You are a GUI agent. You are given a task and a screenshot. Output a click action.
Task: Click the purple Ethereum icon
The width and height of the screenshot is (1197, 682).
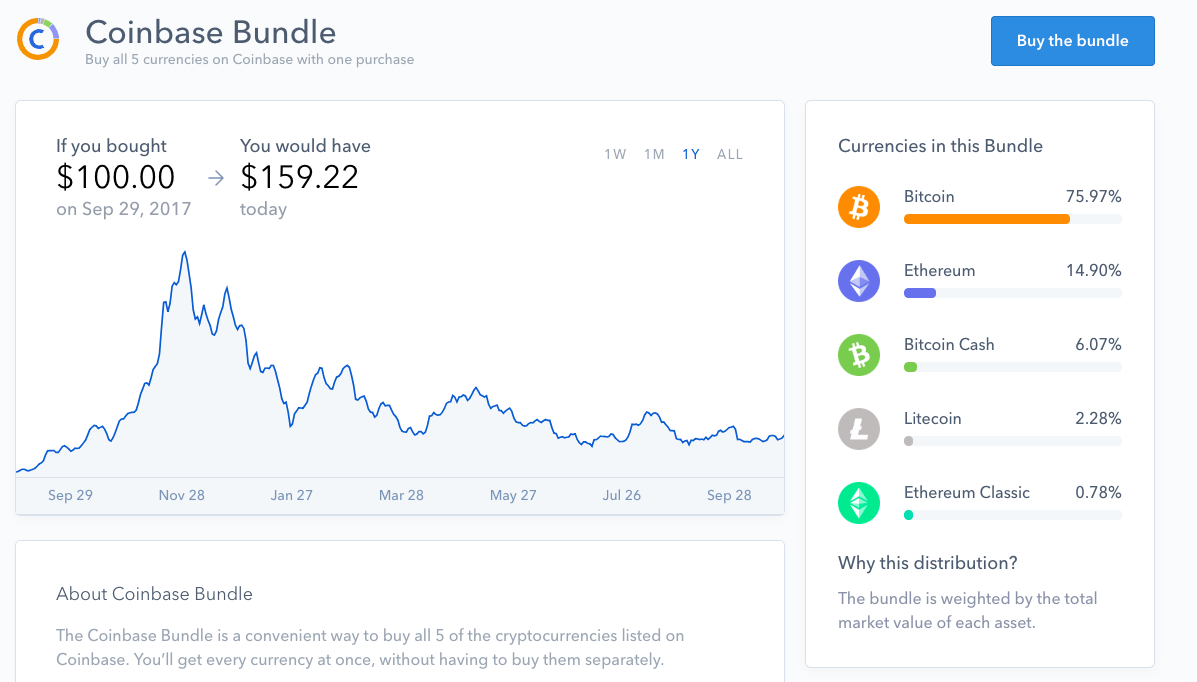859,281
